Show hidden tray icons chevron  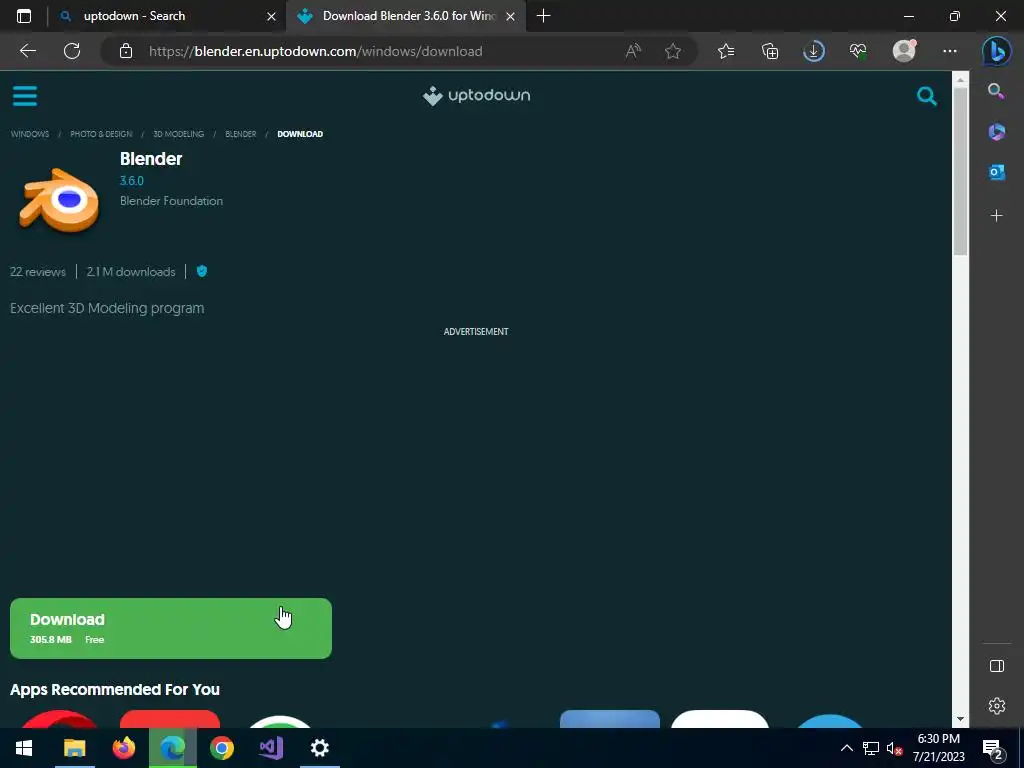846,748
